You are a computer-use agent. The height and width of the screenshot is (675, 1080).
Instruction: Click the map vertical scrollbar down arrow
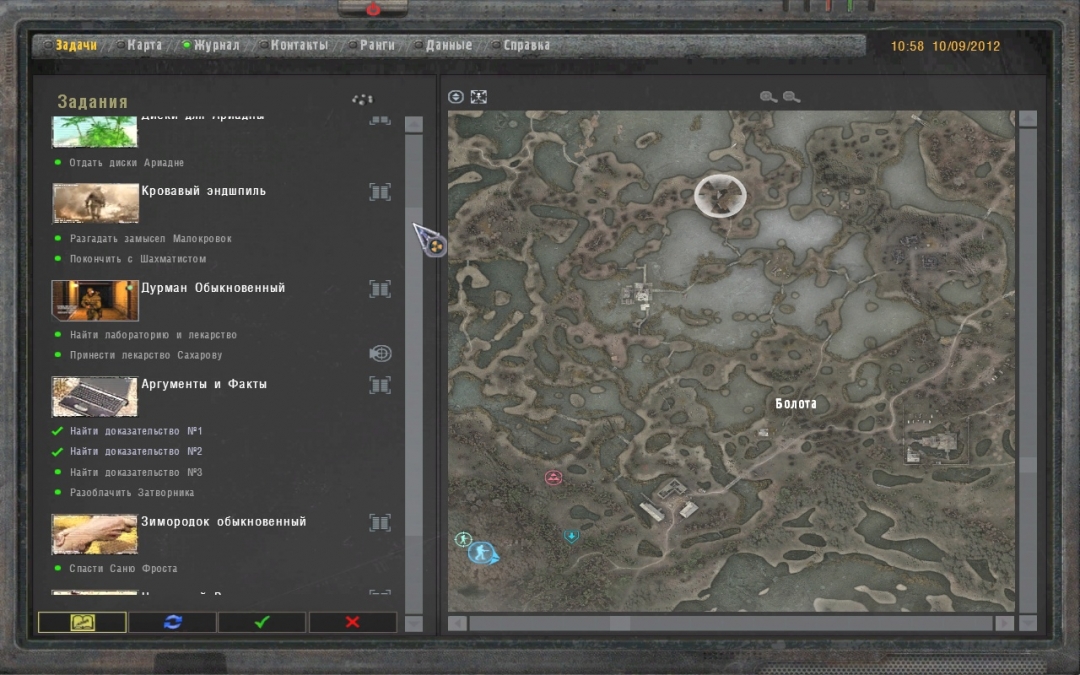pos(1028,623)
